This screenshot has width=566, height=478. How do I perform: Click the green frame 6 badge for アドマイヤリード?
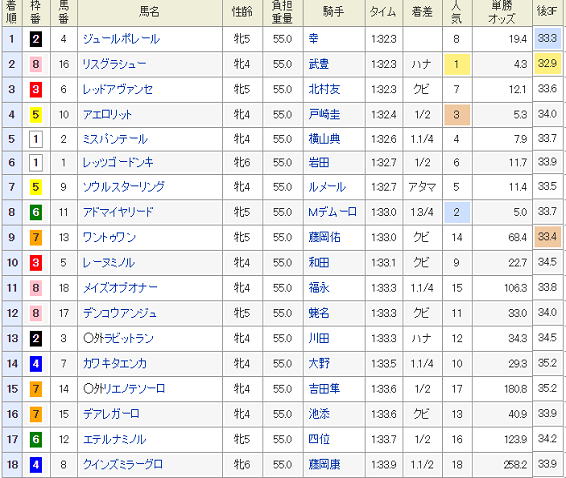(x=35, y=212)
